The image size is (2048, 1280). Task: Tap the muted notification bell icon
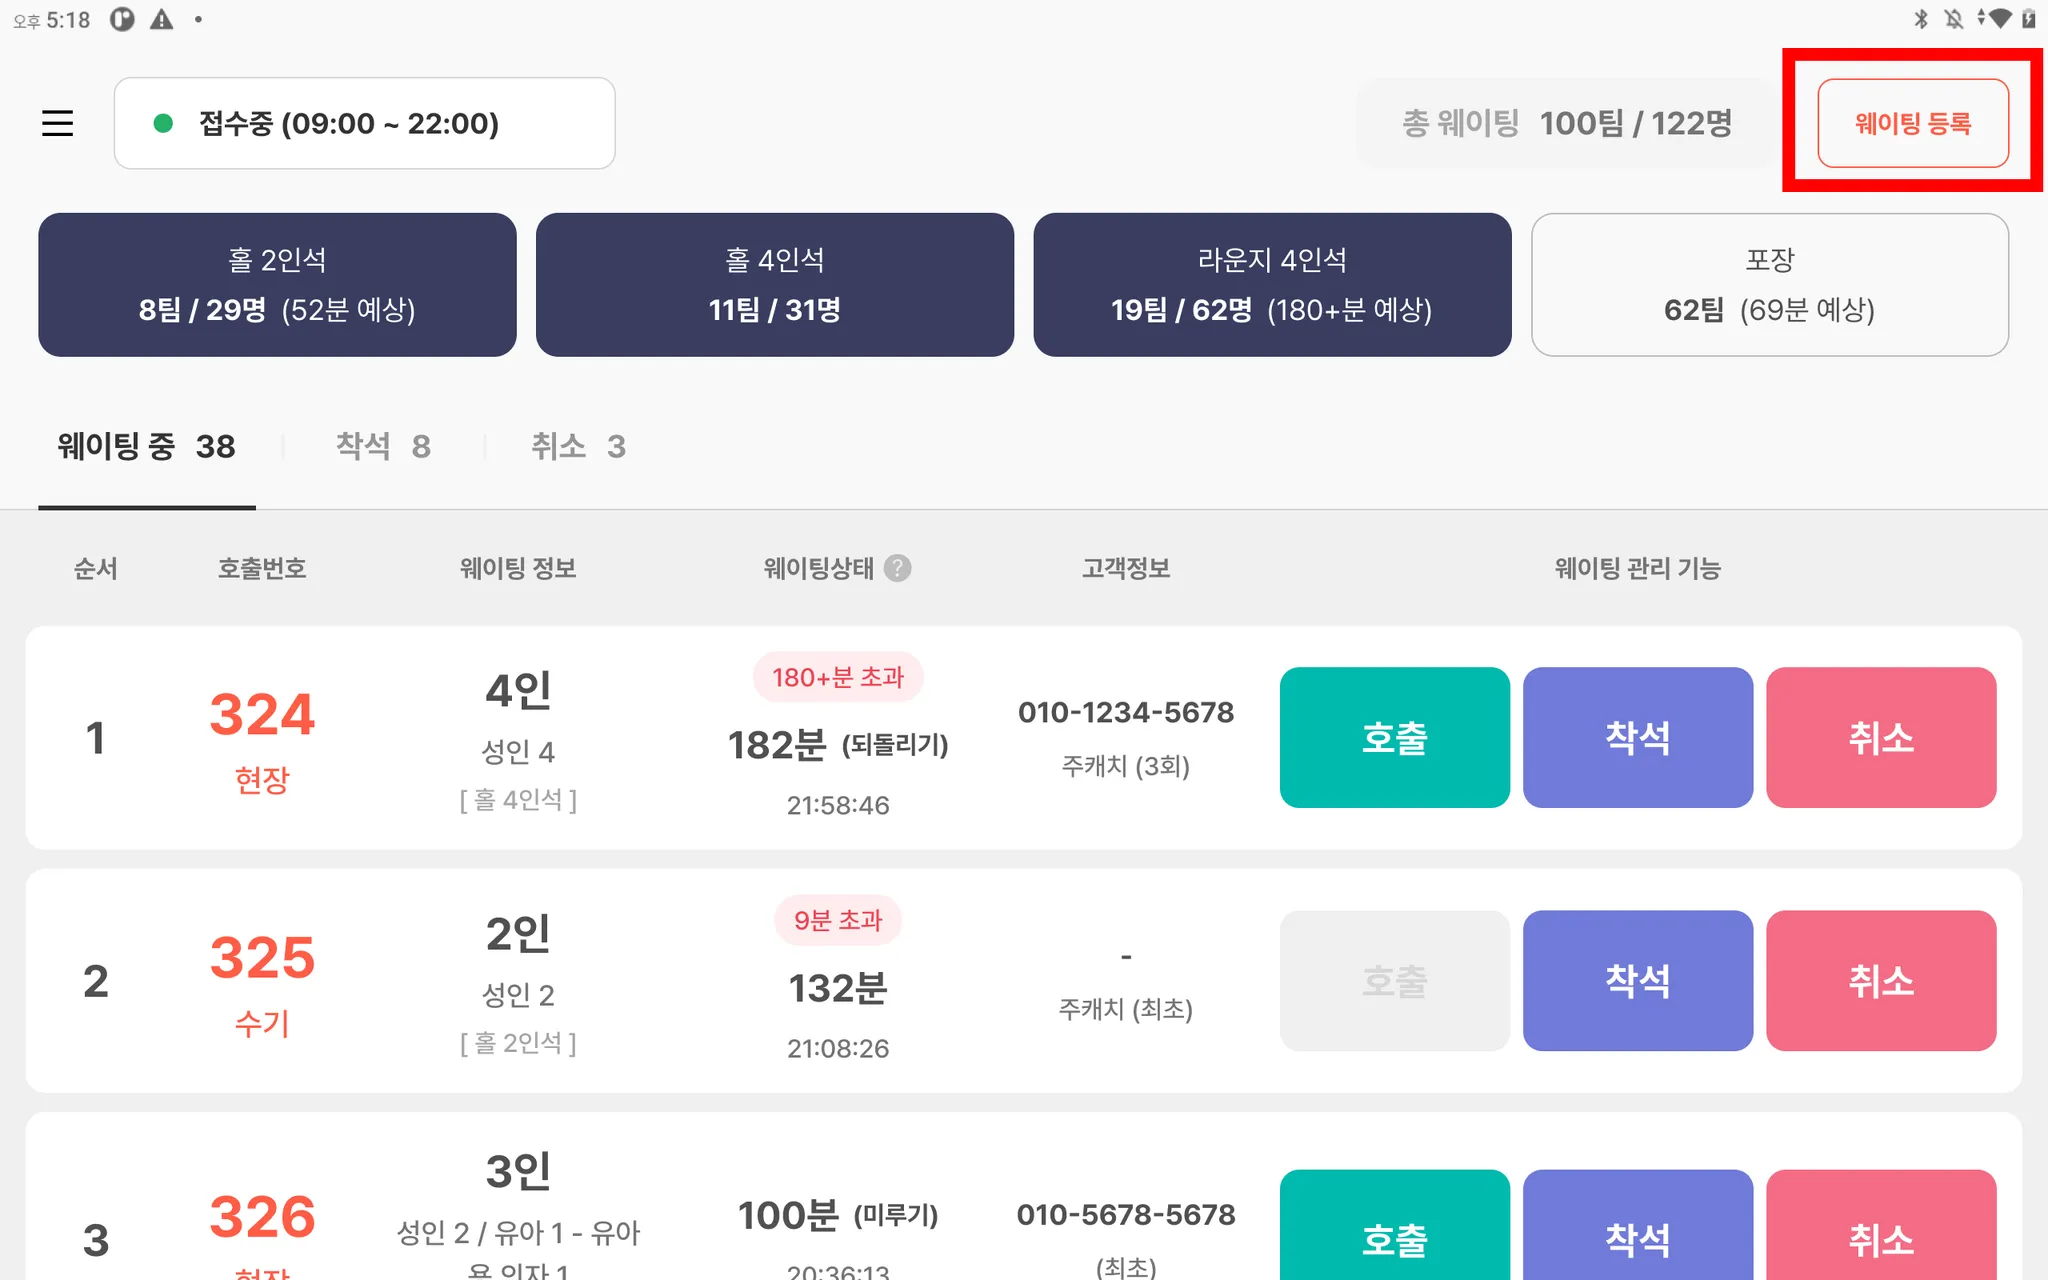coord(1953,19)
